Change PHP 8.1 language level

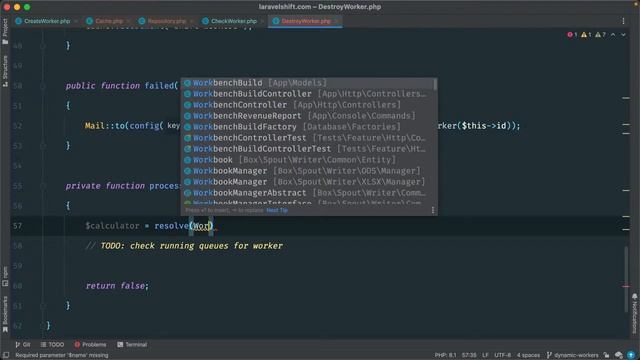click(445, 355)
